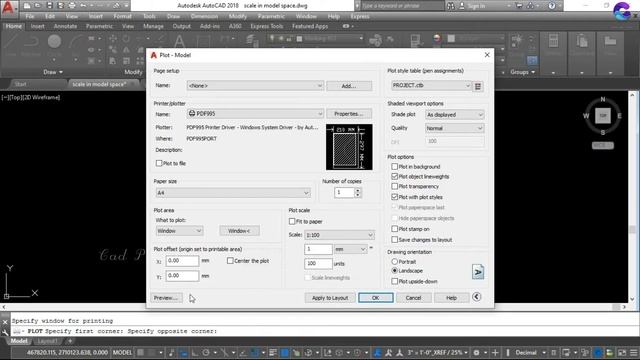Click the Undo arrow in quick access toolbar
This screenshot has width=640, height=360.
[83, 6]
